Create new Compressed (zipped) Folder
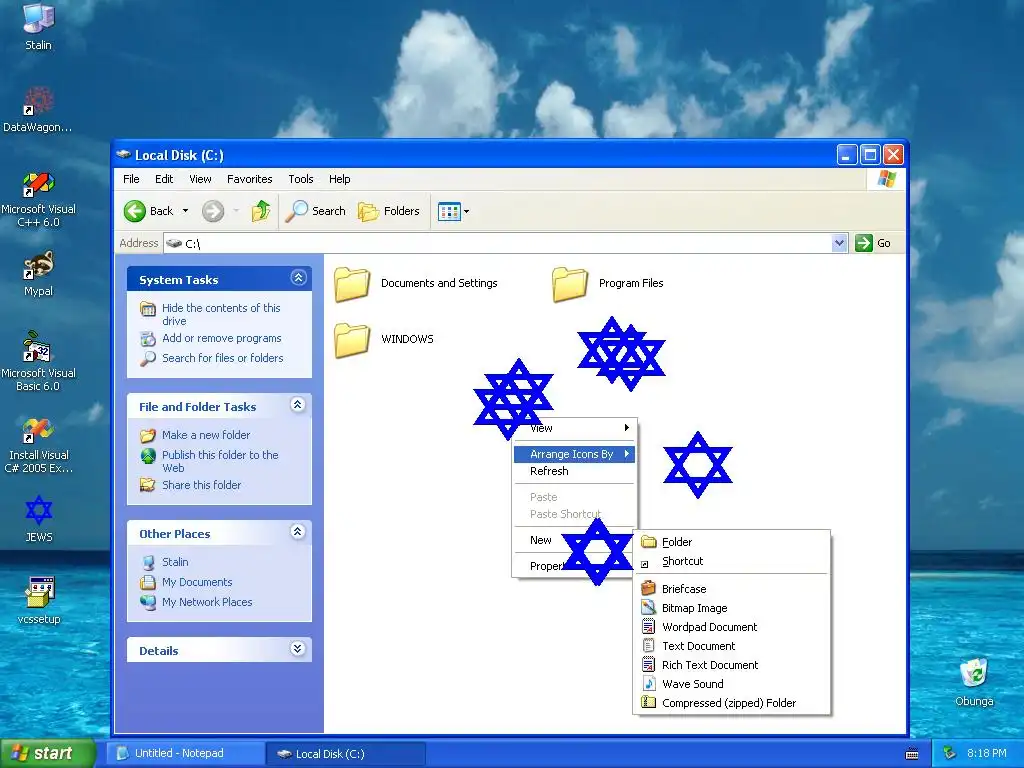 point(731,703)
